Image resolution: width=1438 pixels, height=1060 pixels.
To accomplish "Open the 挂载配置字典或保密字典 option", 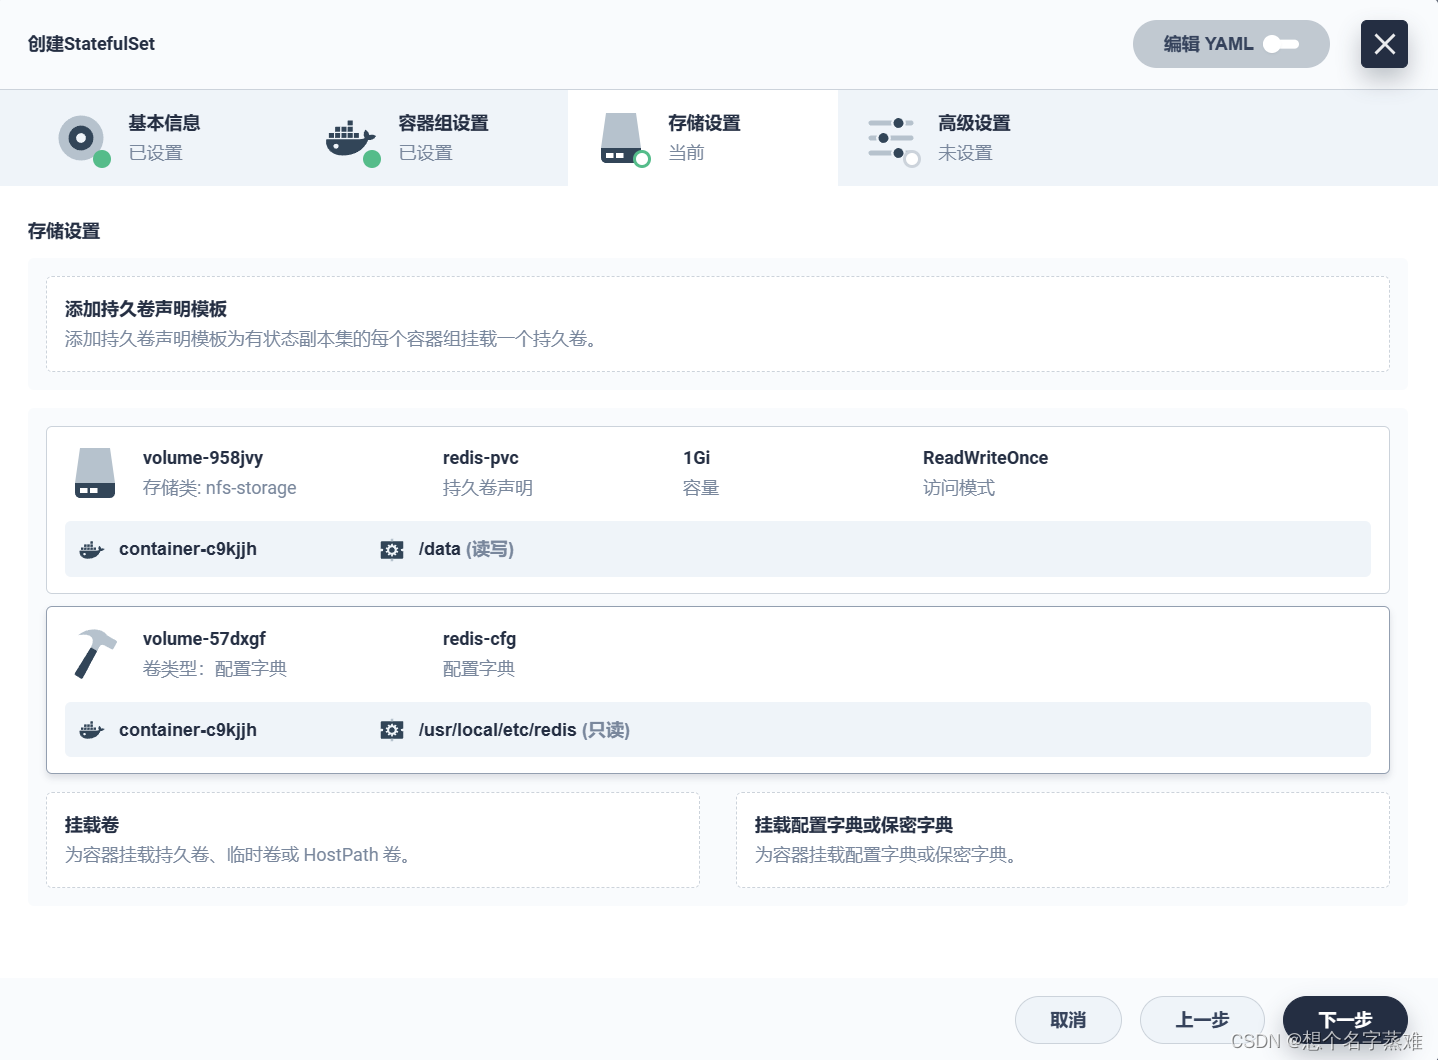I will click(x=1063, y=840).
